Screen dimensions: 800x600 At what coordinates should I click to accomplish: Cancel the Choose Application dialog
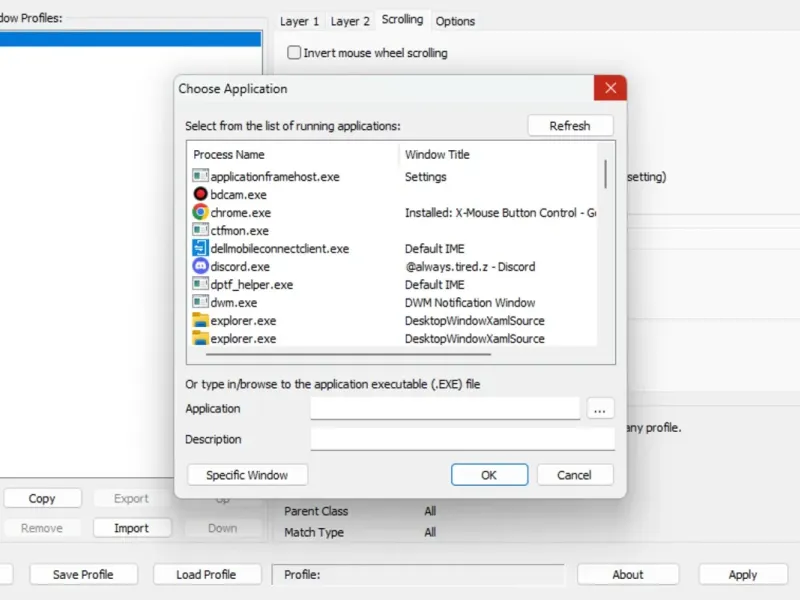tap(574, 475)
